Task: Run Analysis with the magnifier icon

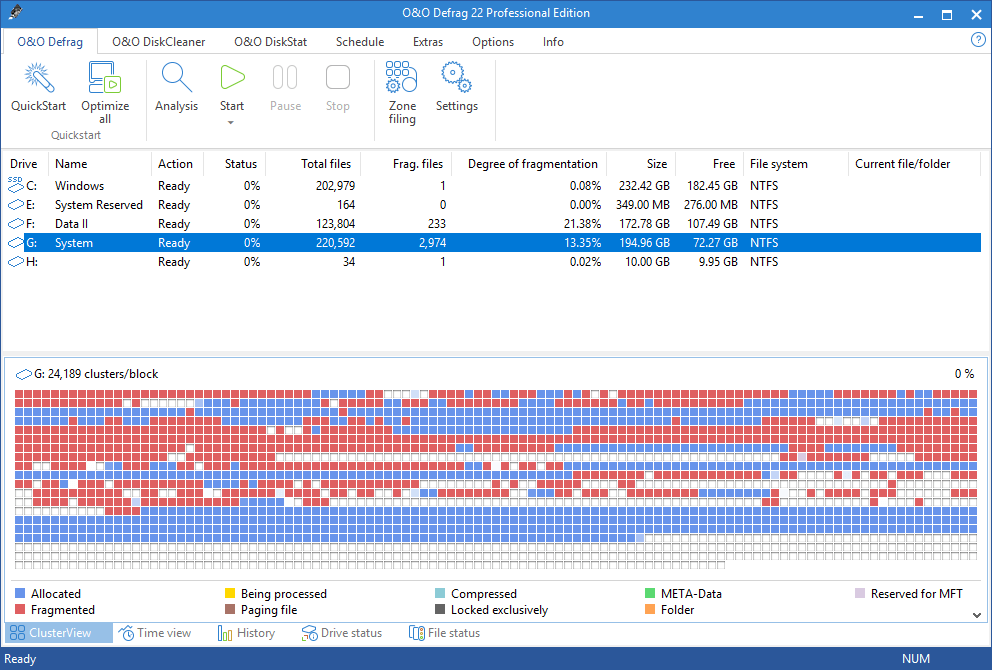Action: coord(176,79)
